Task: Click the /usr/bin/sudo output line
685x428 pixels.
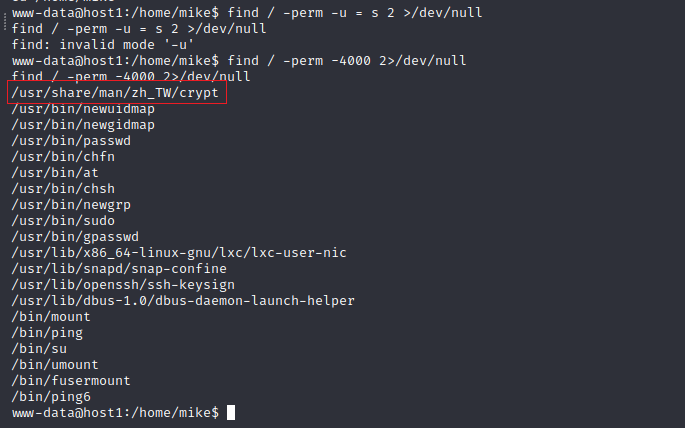Action: pos(64,221)
